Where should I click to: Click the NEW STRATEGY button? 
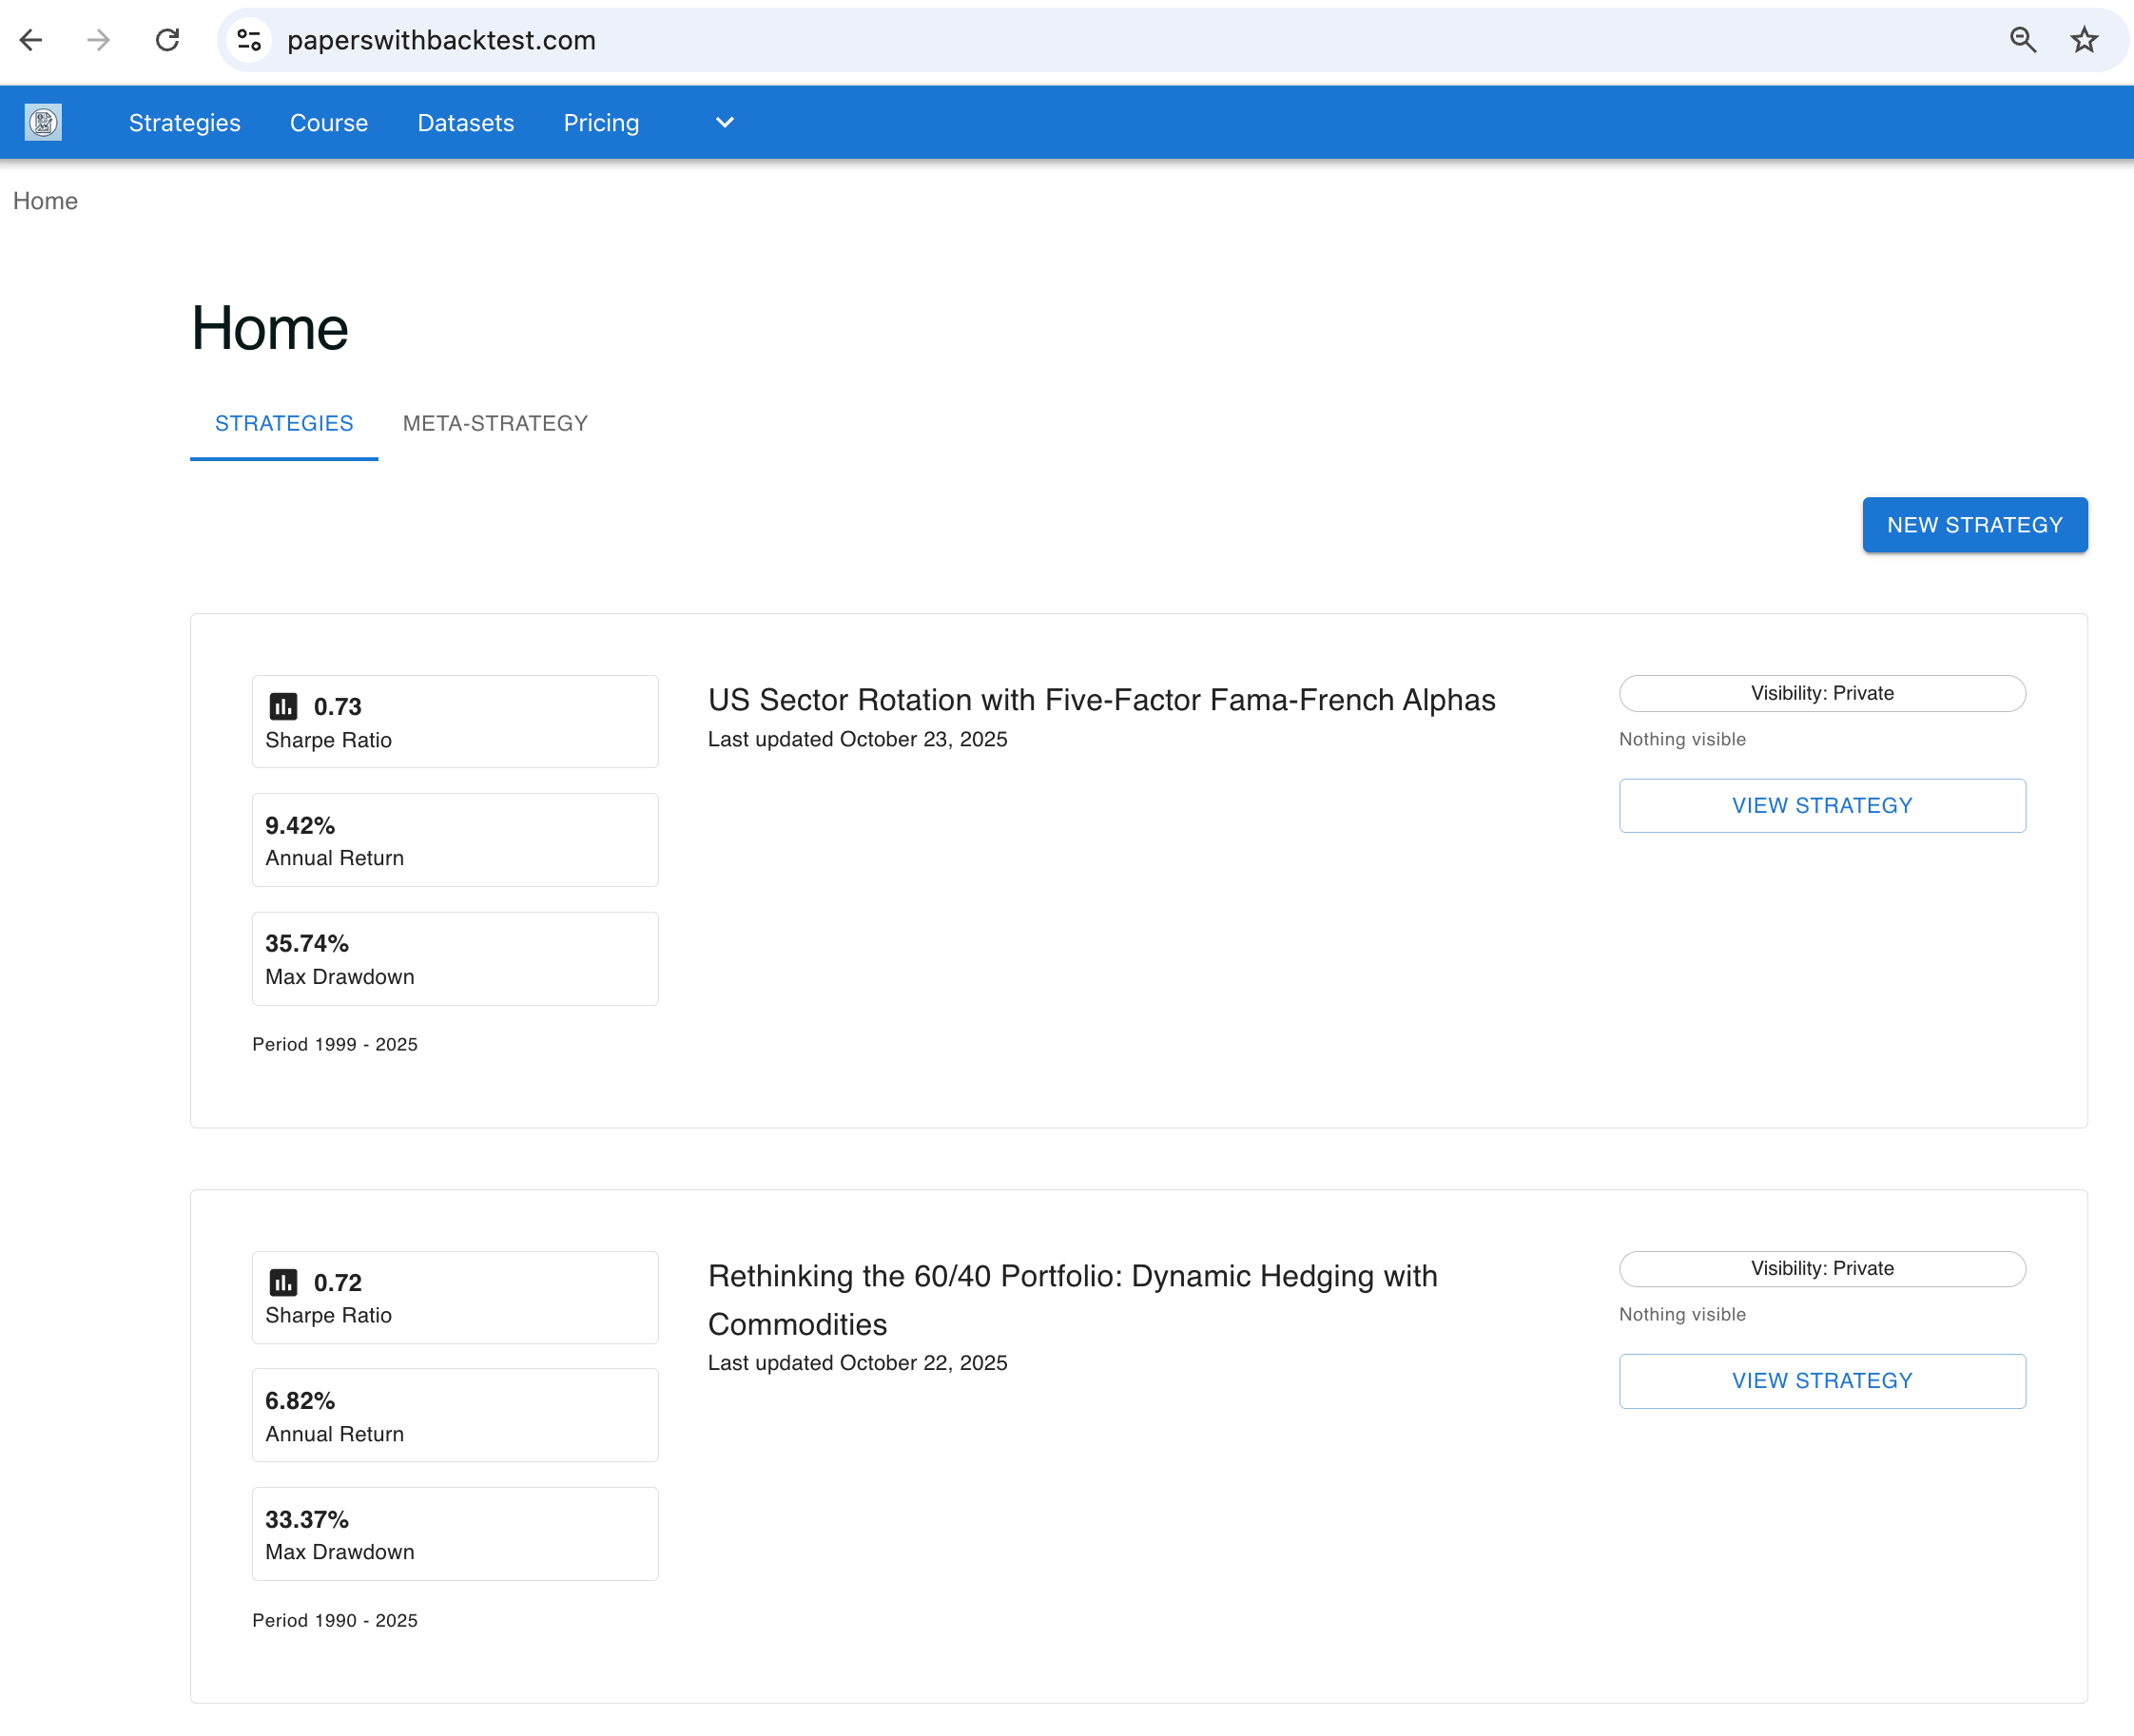(x=1974, y=525)
